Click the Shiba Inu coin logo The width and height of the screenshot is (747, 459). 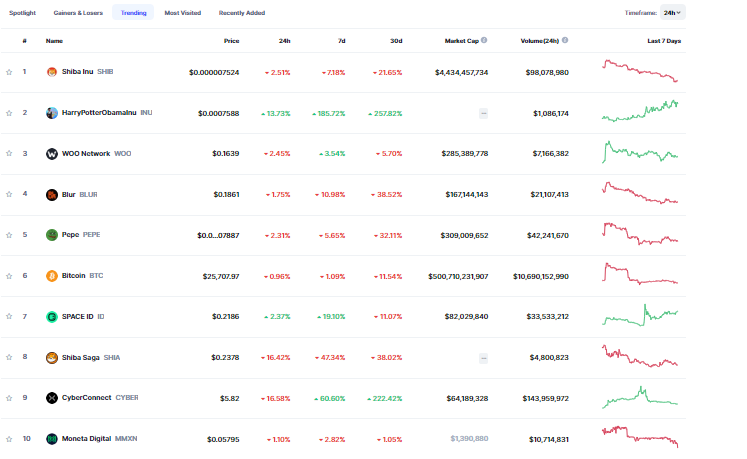51,72
